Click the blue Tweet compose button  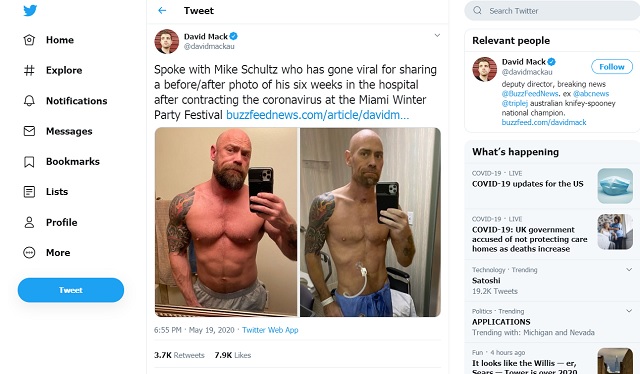tap(71, 290)
